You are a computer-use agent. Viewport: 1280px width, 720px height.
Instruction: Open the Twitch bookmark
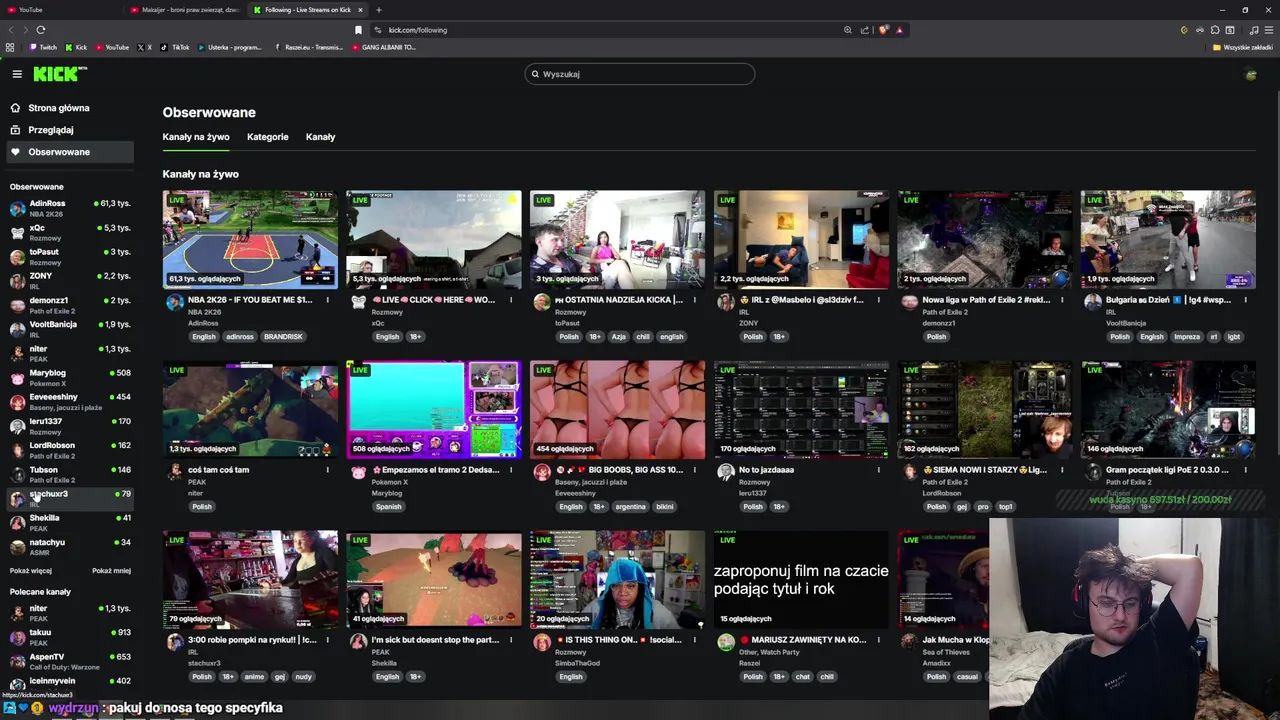tap(43, 47)
